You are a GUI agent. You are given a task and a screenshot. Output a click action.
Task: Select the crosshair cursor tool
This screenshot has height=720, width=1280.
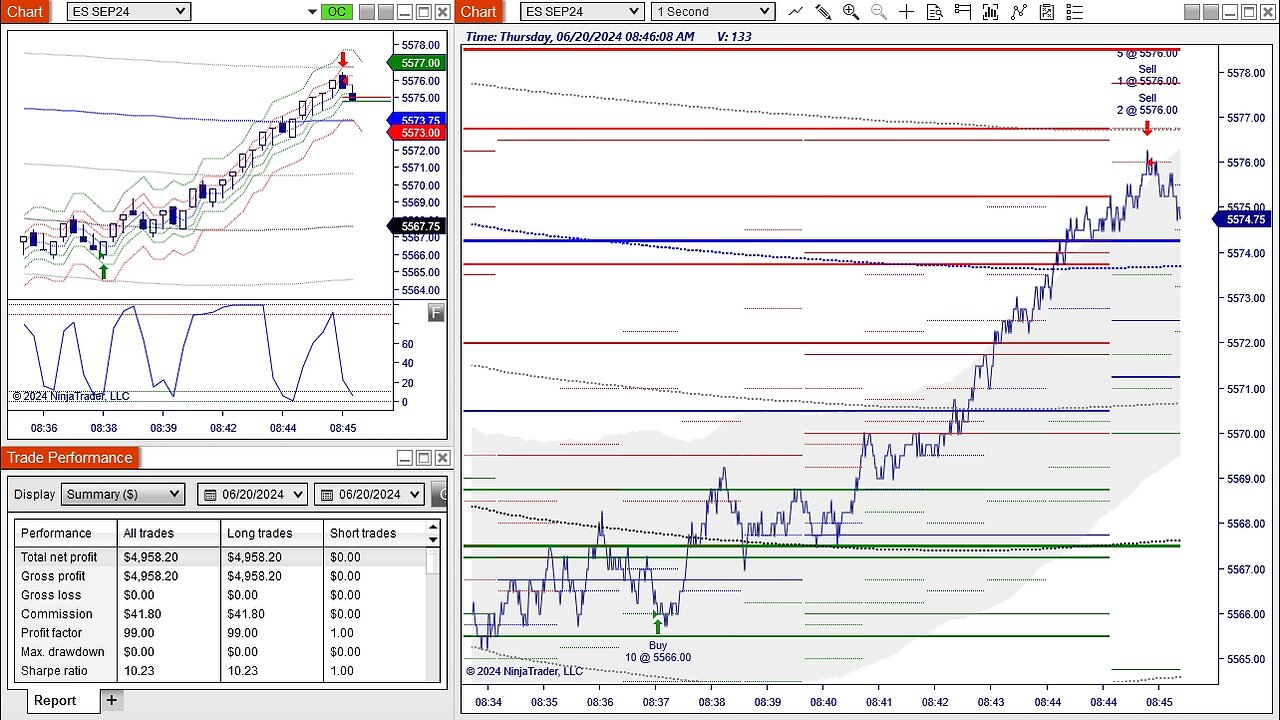[906, 12]
